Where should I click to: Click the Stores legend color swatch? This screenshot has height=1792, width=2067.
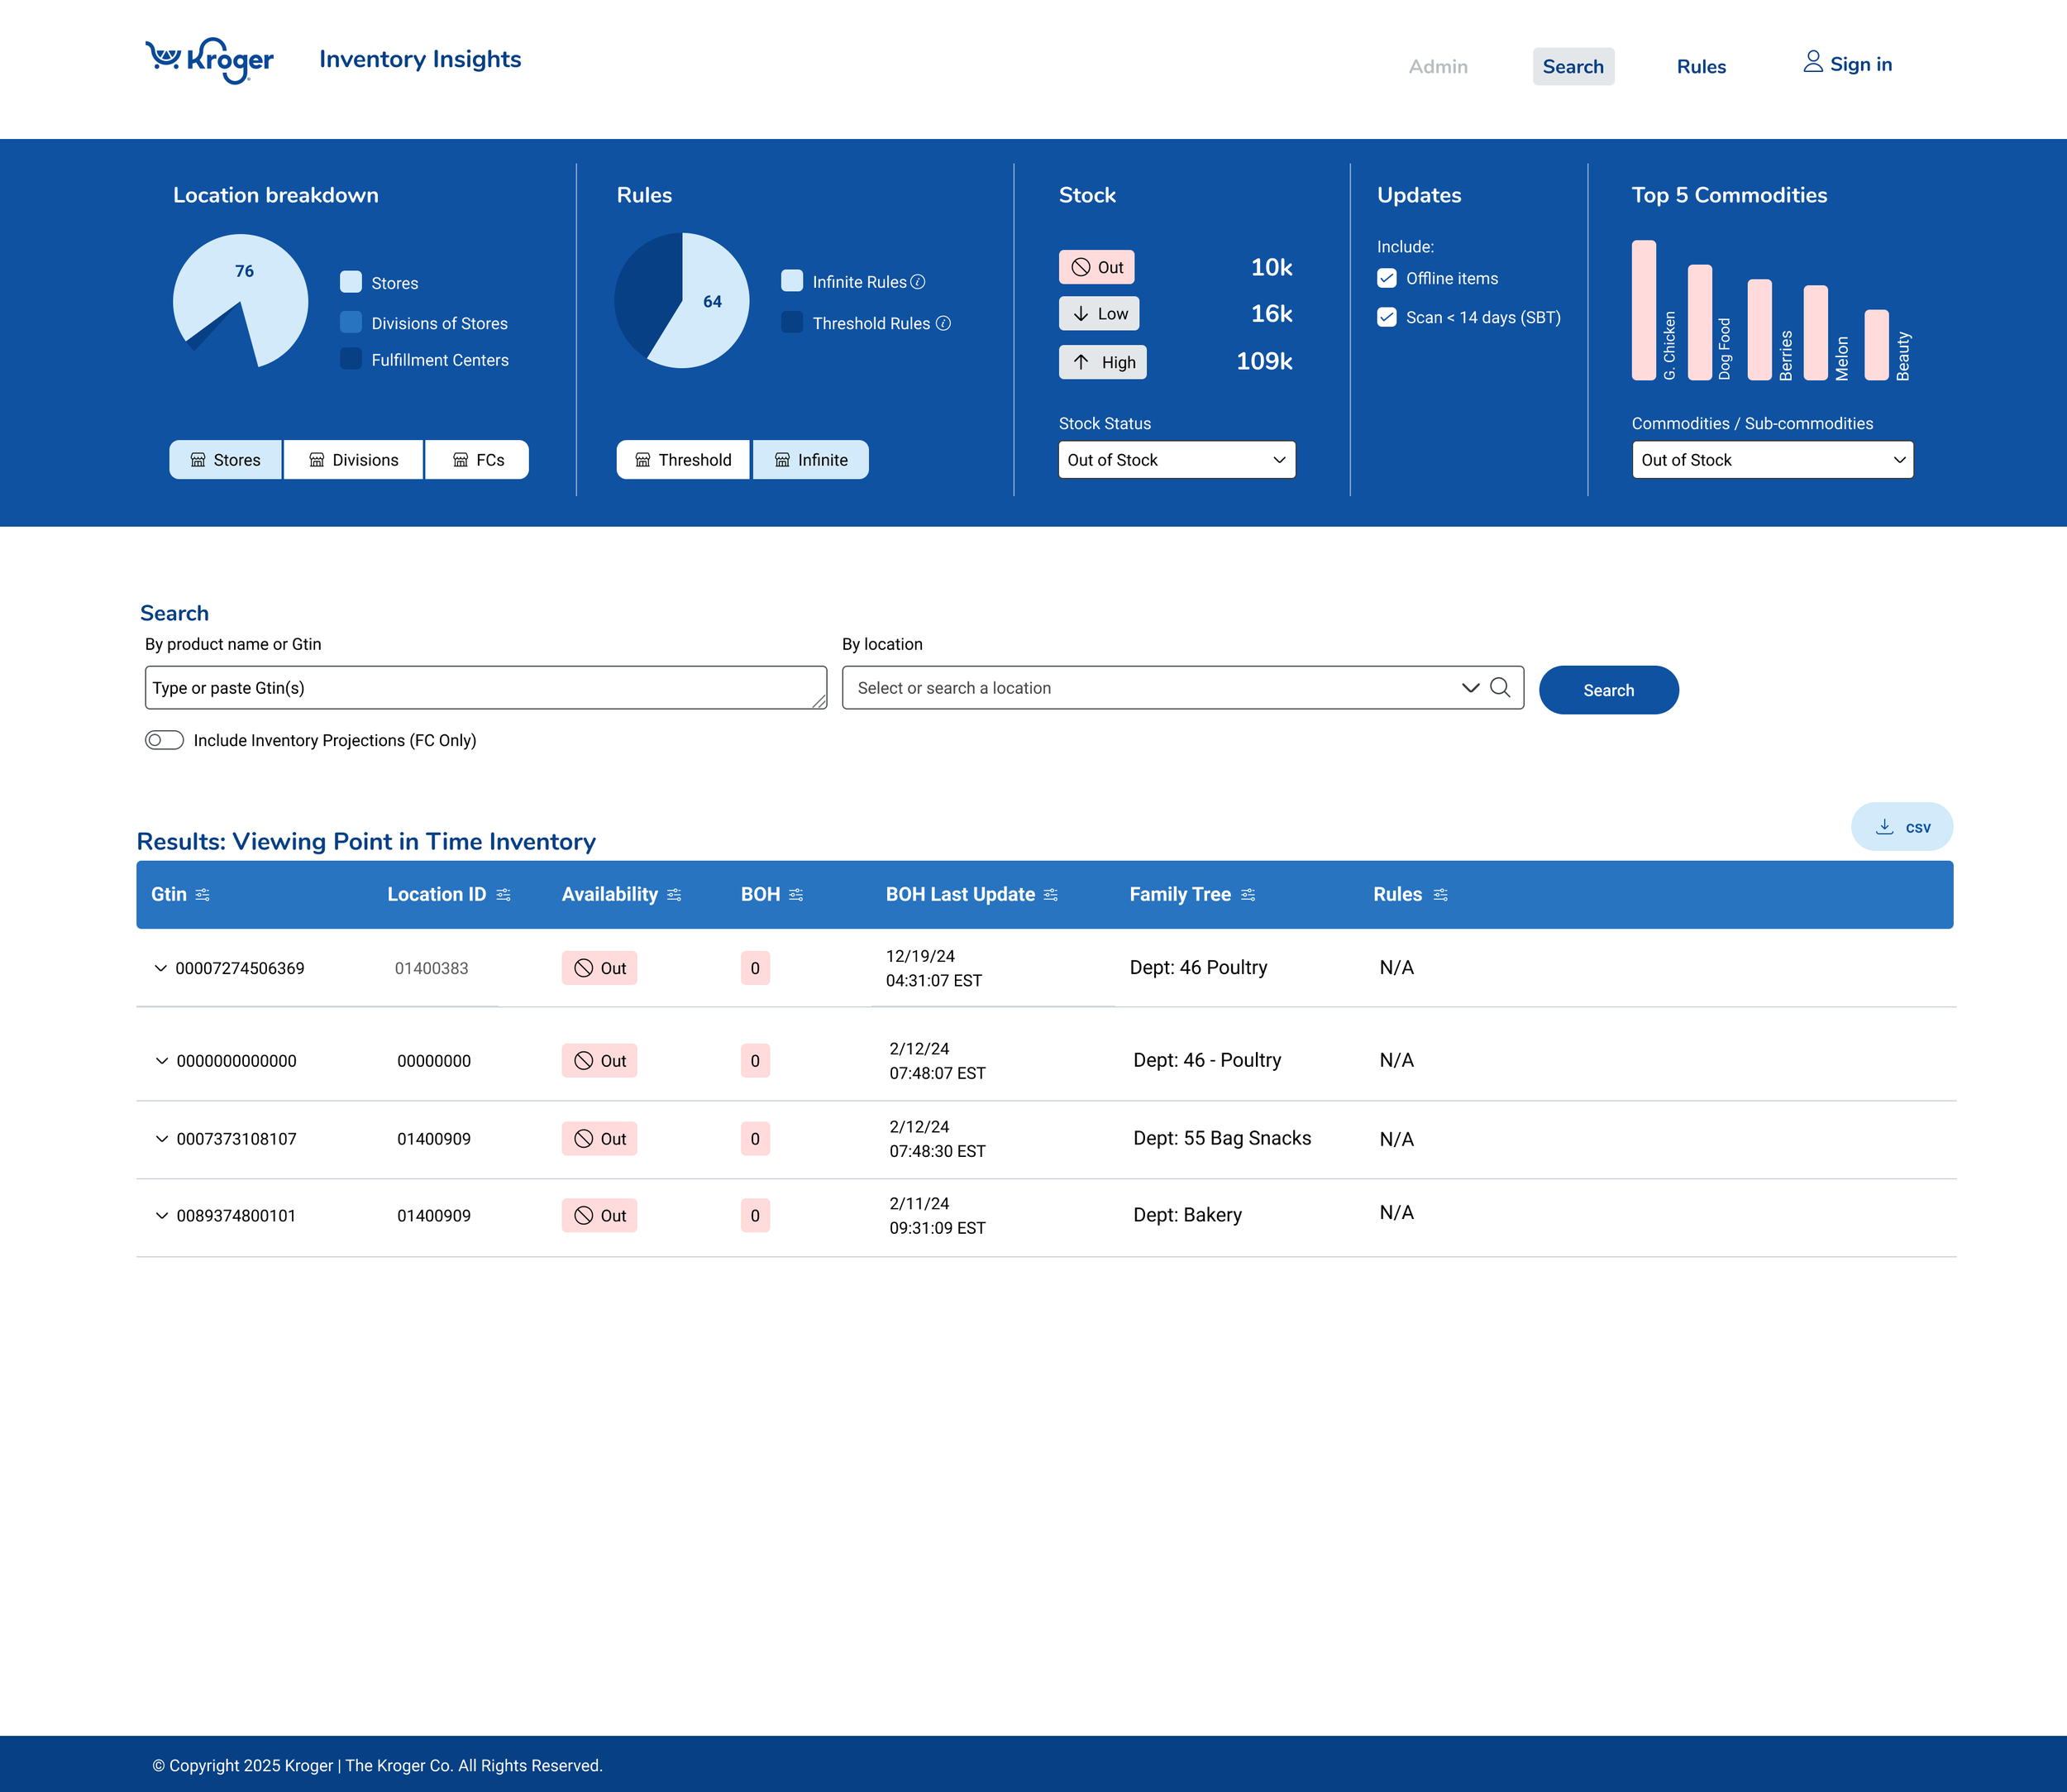click(x=351, y=282)
